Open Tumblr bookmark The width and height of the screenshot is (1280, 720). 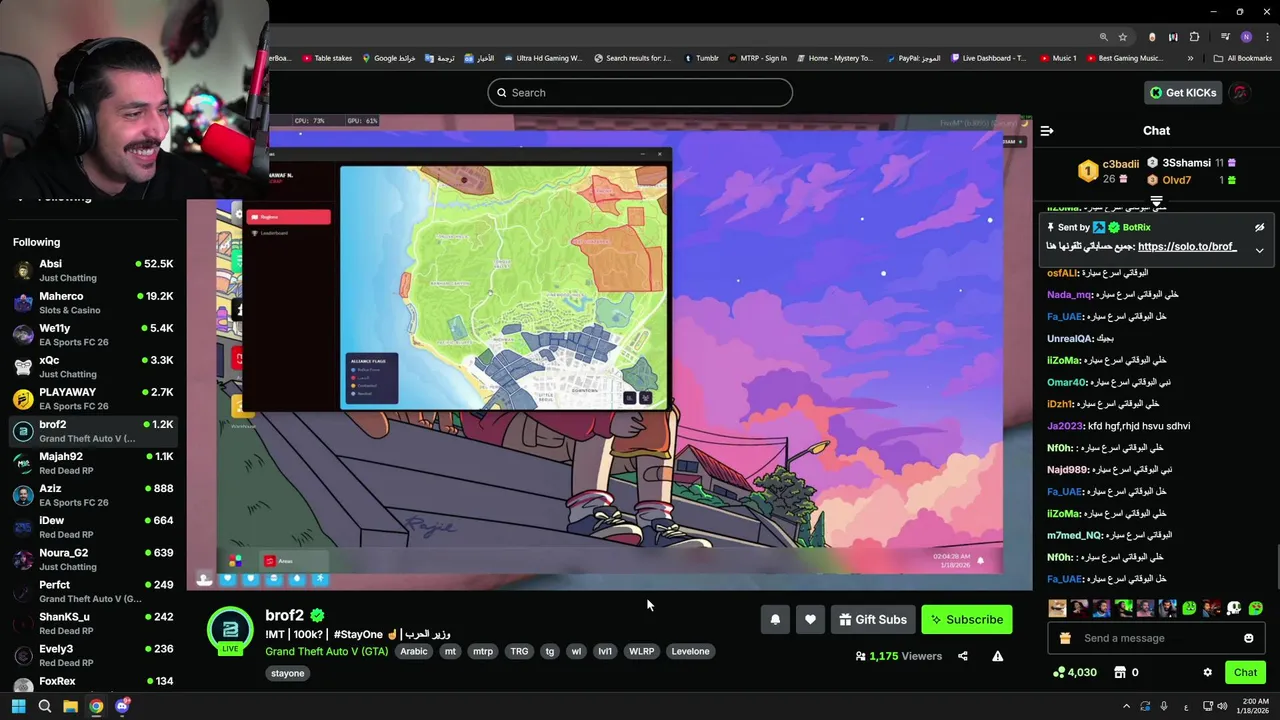pyautogui.click(x=701, y=58)
